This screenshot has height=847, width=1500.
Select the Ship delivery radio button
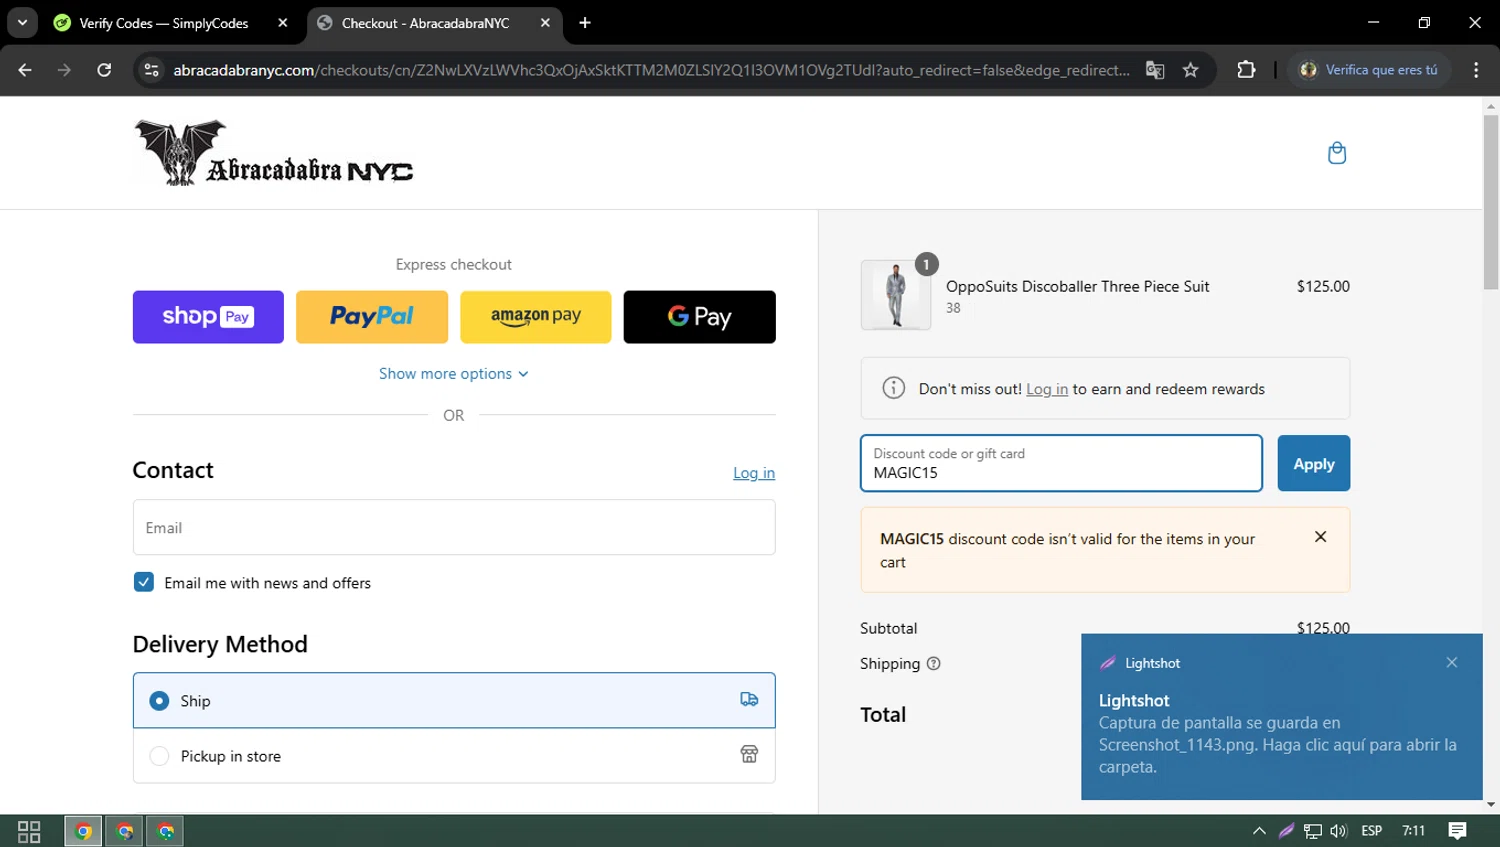coord(159,701)
